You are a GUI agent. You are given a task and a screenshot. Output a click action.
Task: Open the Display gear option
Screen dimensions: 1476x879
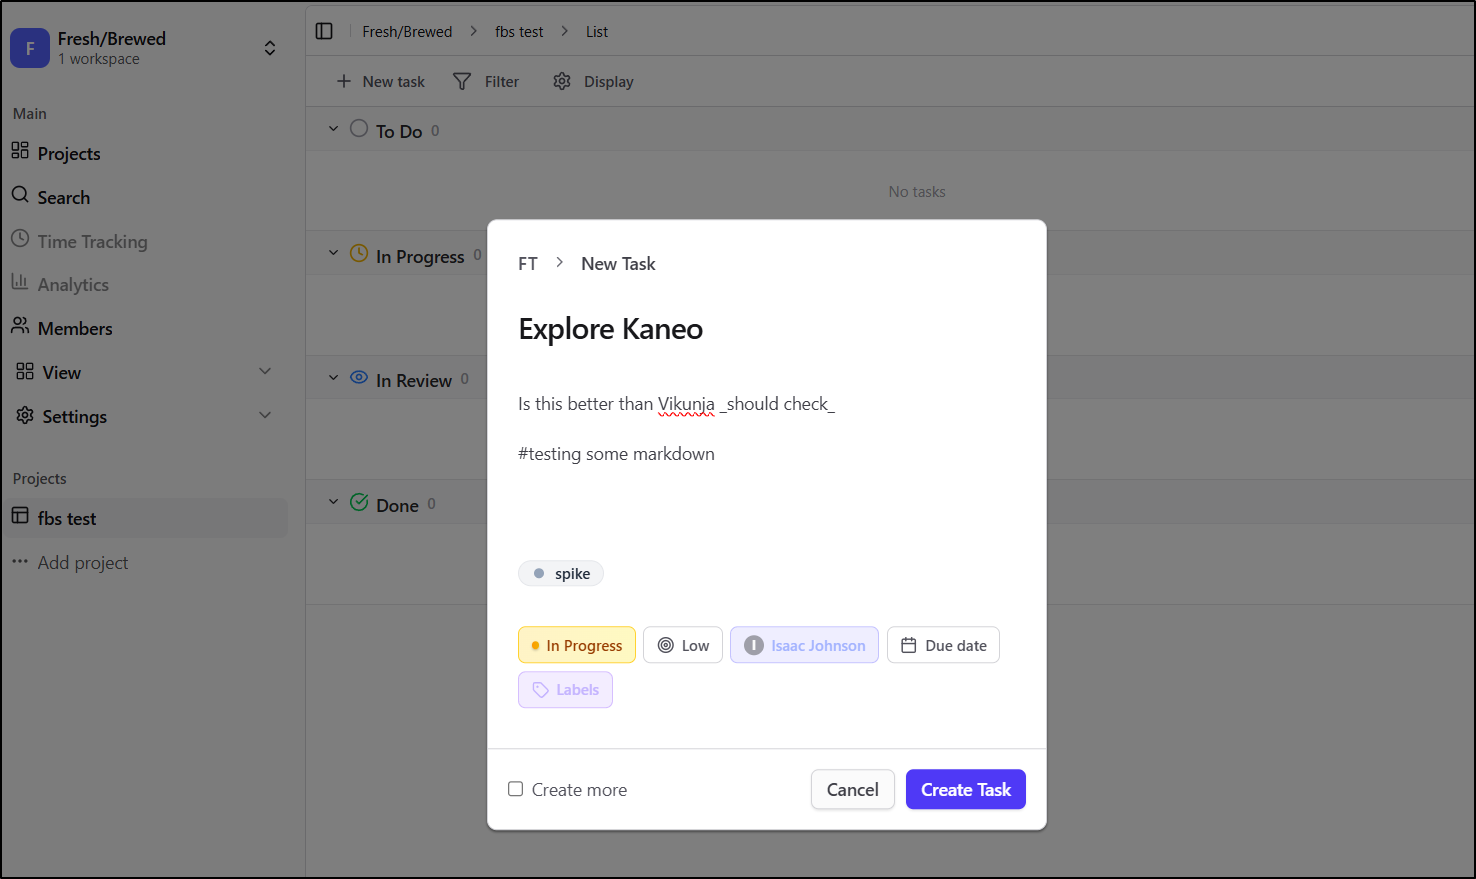click(594, 81)
